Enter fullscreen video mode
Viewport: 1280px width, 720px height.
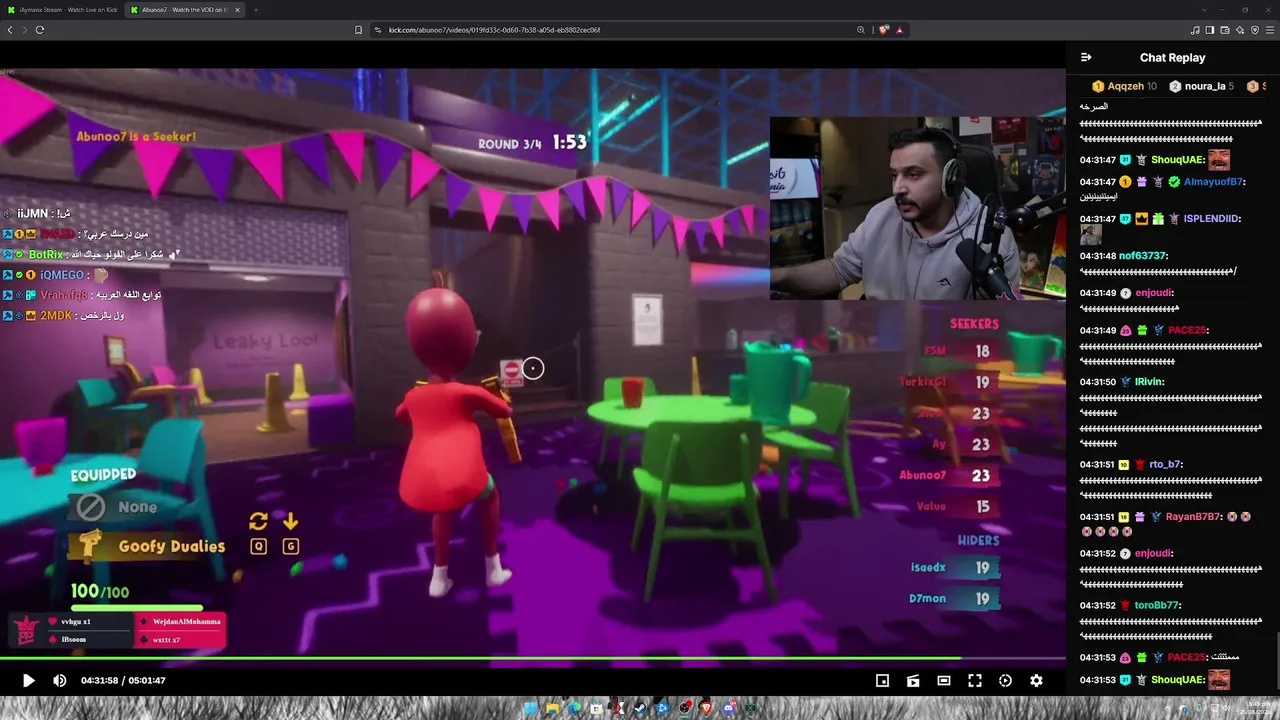(975, 680)
